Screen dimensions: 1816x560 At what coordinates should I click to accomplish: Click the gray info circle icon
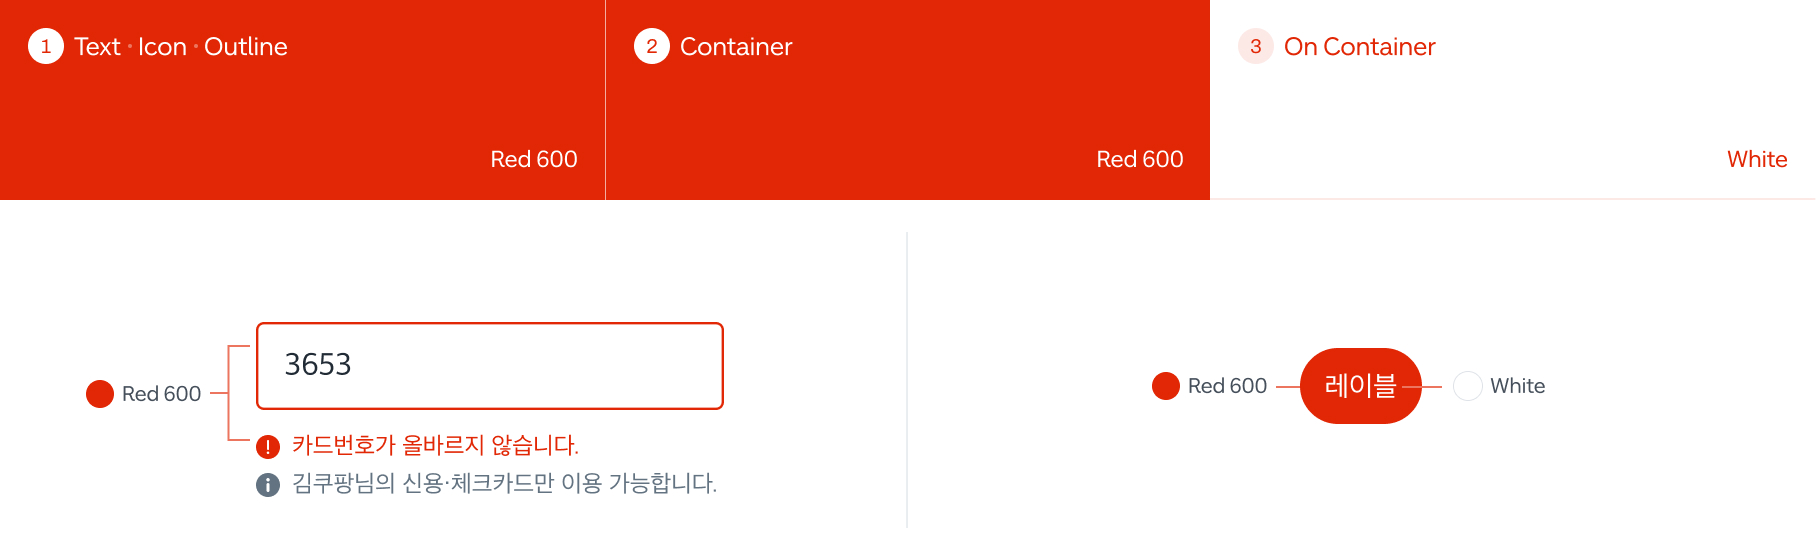click(268, 485)
